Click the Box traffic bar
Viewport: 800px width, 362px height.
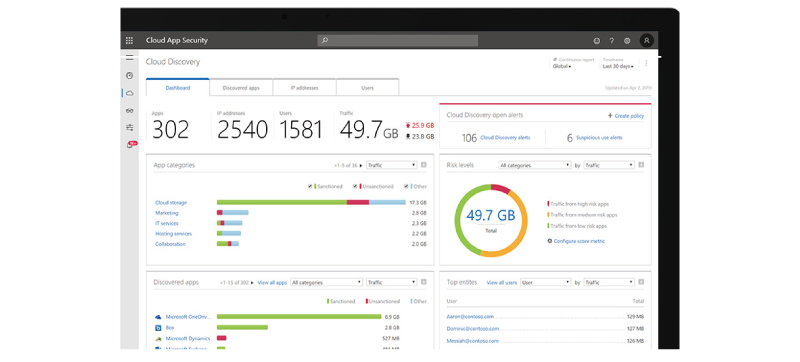click(x=242, y=327)
